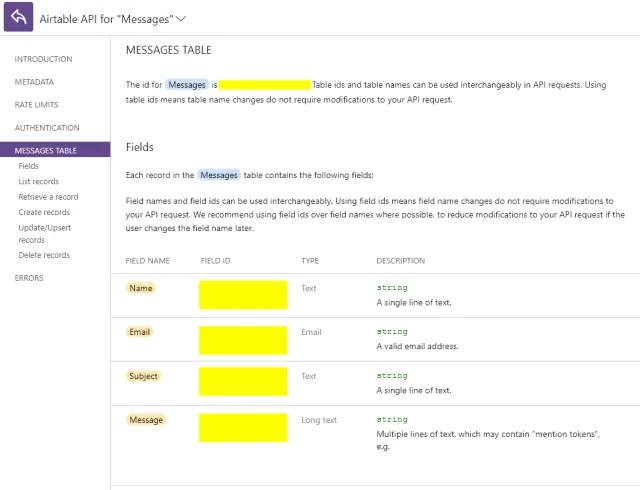Click the Text type in Subject row
The image size is (640, 490).
pyautogui.click(x=309, y=376)
